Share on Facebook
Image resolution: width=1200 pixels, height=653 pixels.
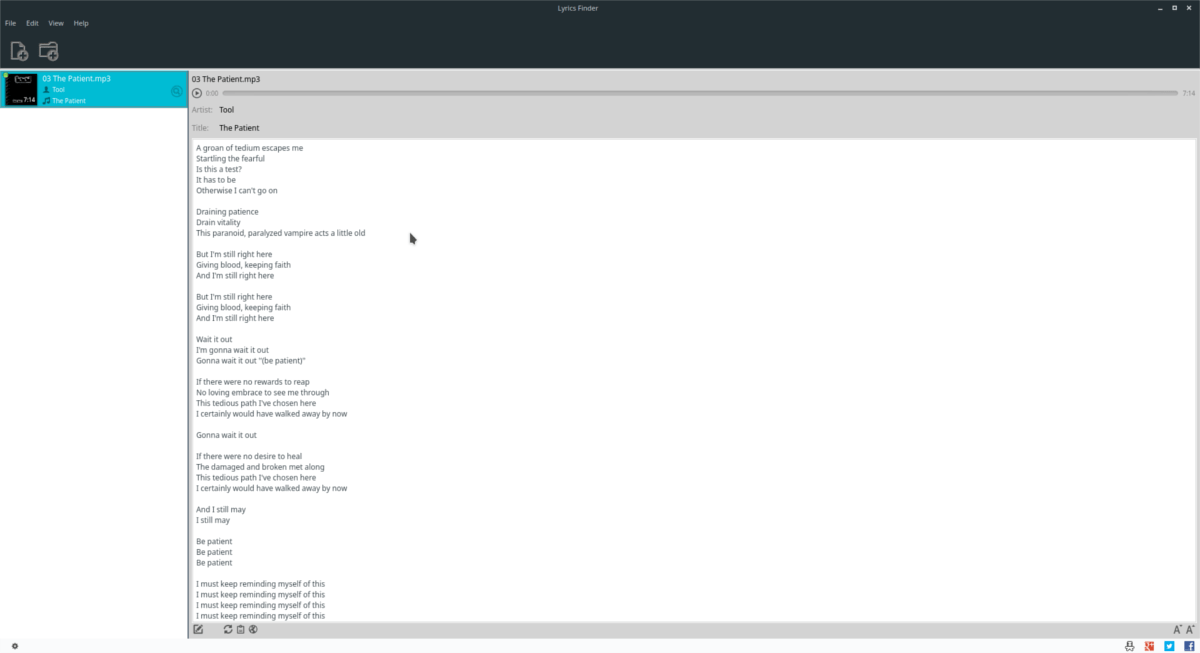coord(1190,646)
